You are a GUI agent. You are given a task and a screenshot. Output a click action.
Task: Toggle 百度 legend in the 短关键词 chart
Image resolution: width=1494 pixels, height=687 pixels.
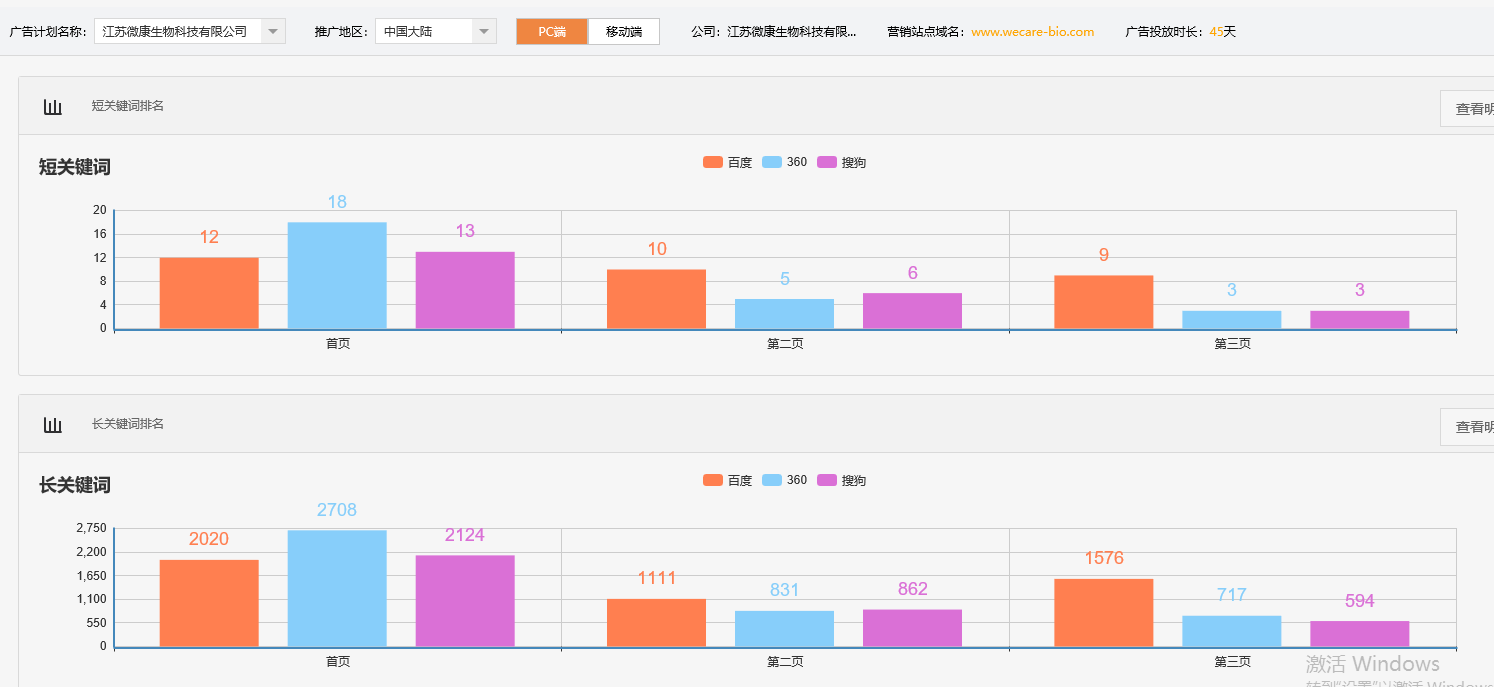tap(739, 163)
